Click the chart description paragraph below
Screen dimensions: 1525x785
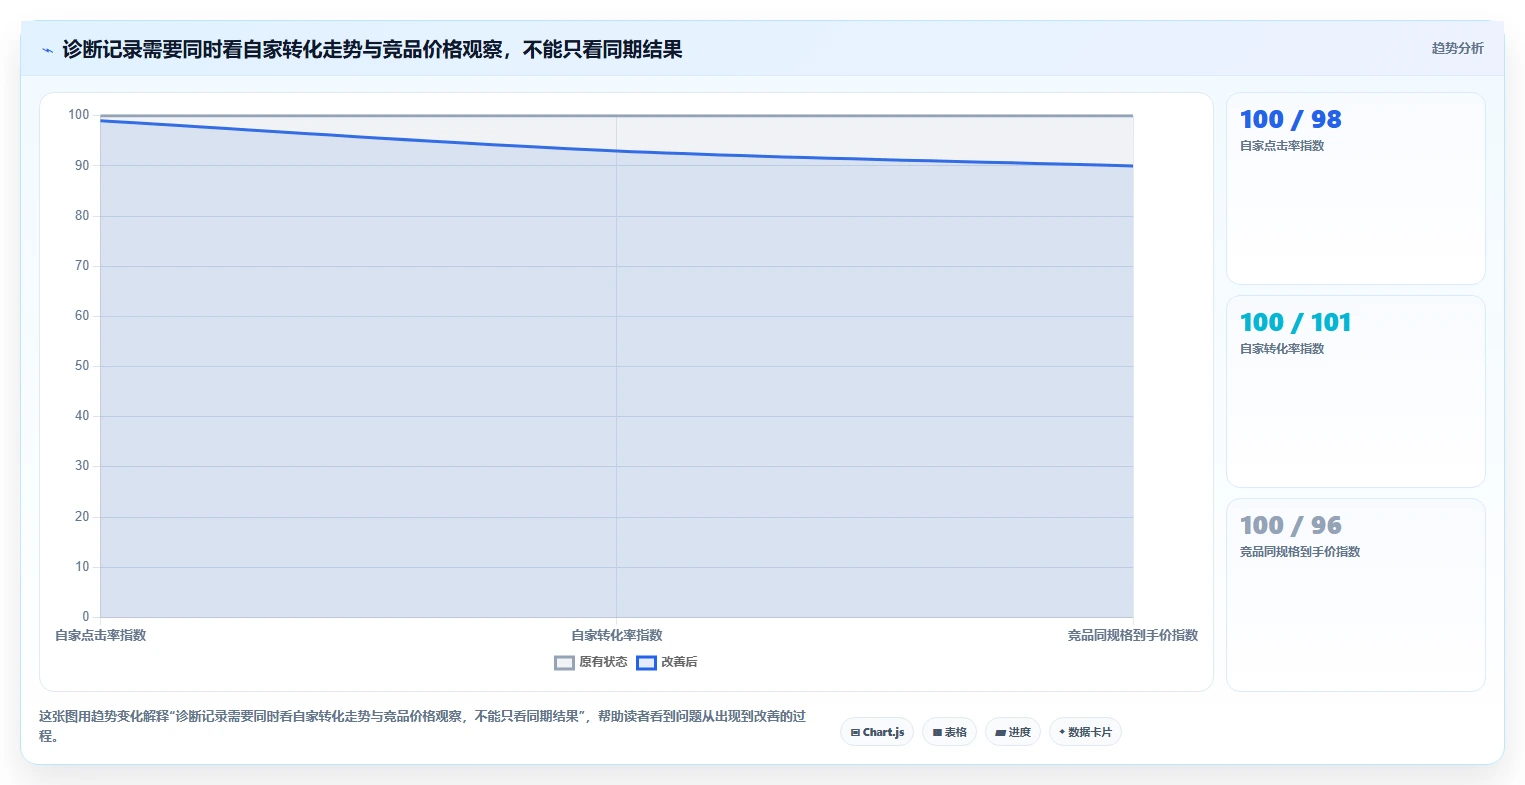(422, 726)
